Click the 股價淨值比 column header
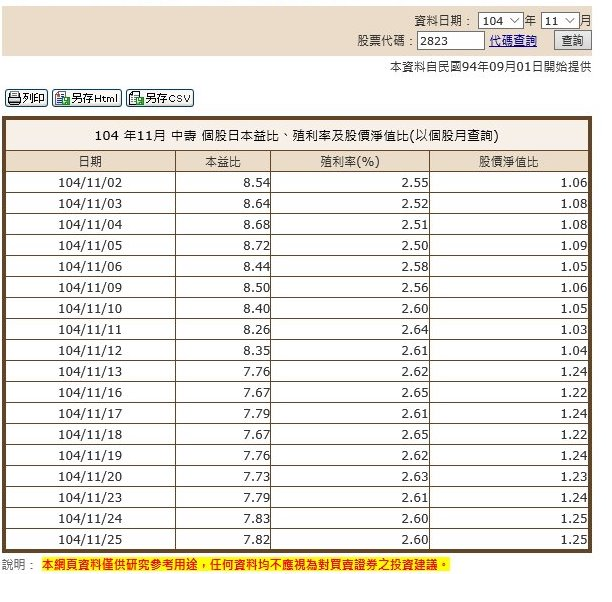Image resolution: width=612 pixels, height=602 pixels. click(x=509, y=161)
